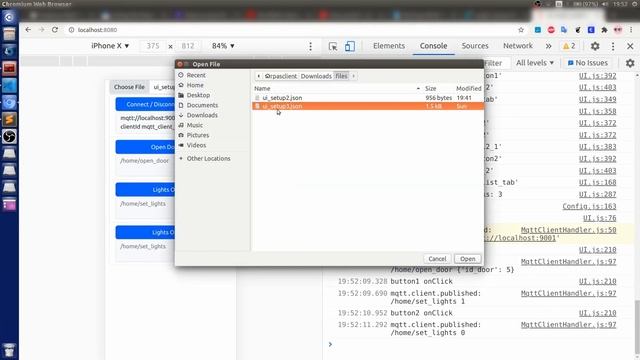Reload the localhost page
The width and height of the screenshot is (640, 360).
(55, 30)
